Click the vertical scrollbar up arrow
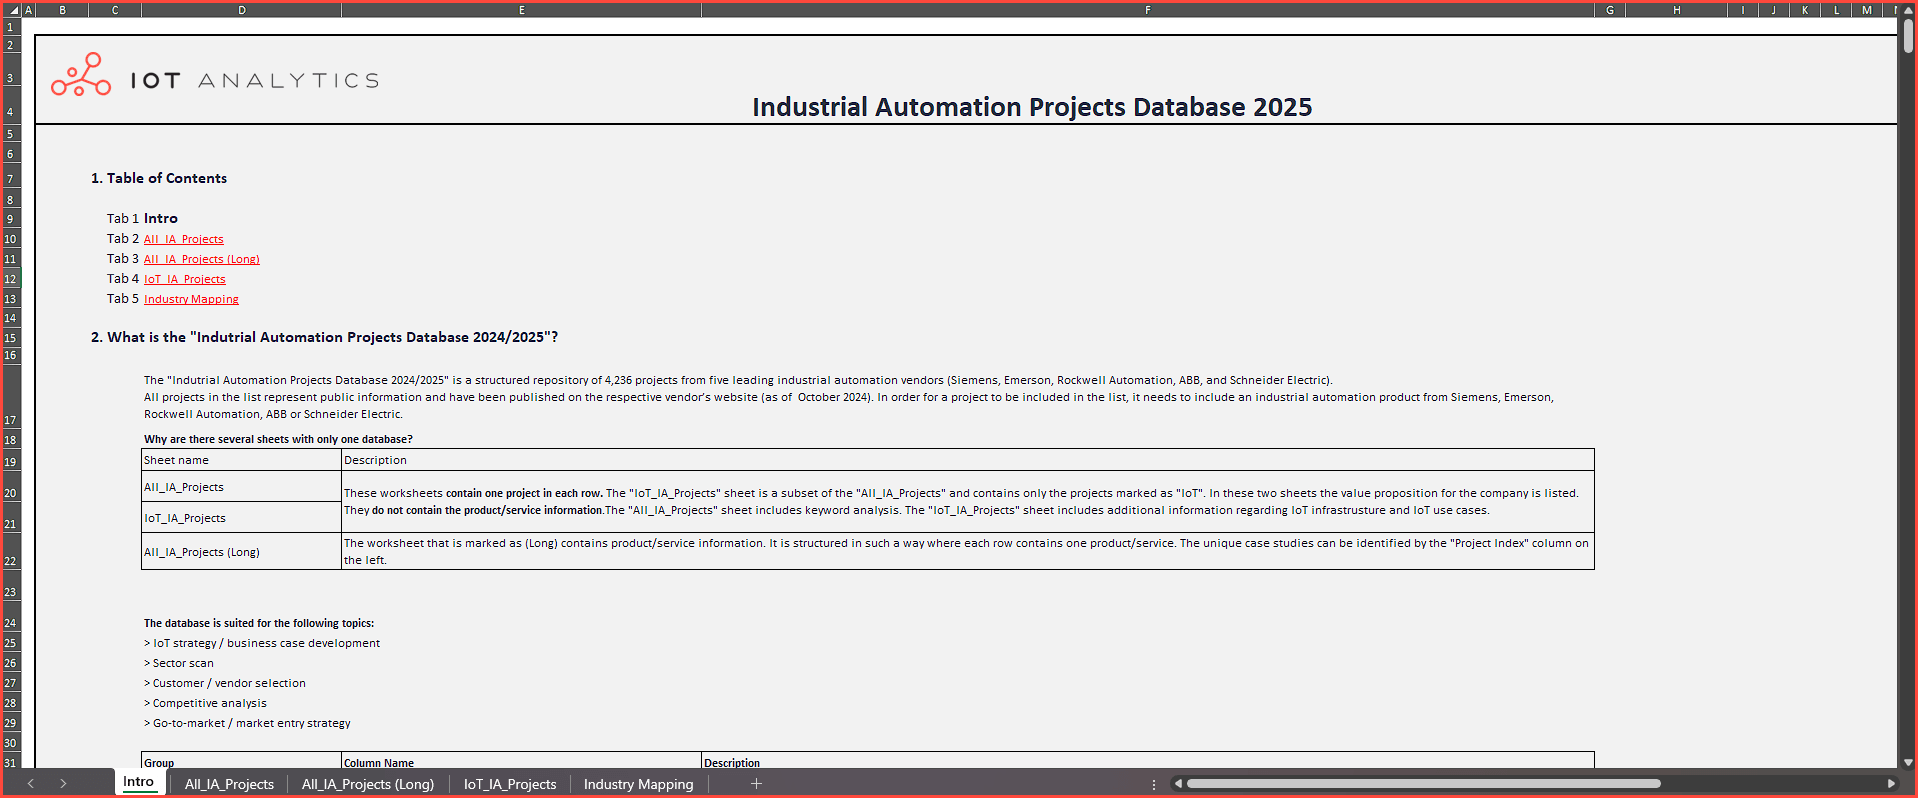1918x798 pixels. point(1908,10)
